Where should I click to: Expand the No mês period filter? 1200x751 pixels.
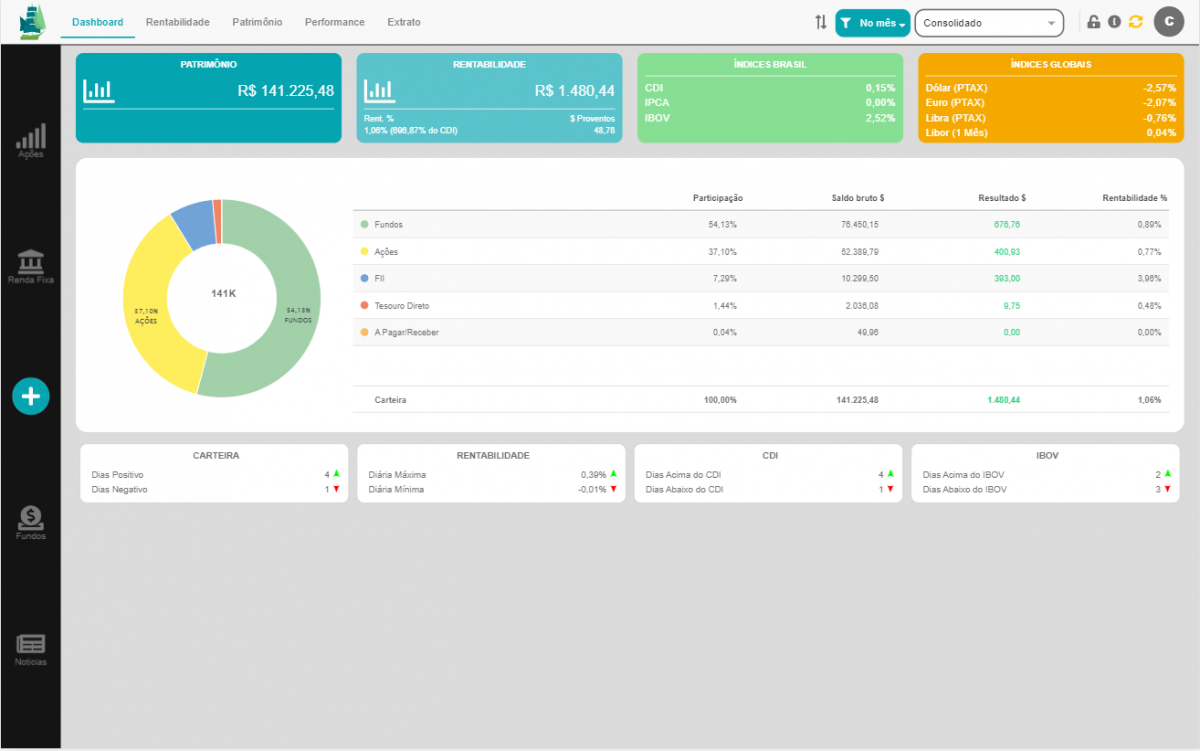click(x=873, y=23)
